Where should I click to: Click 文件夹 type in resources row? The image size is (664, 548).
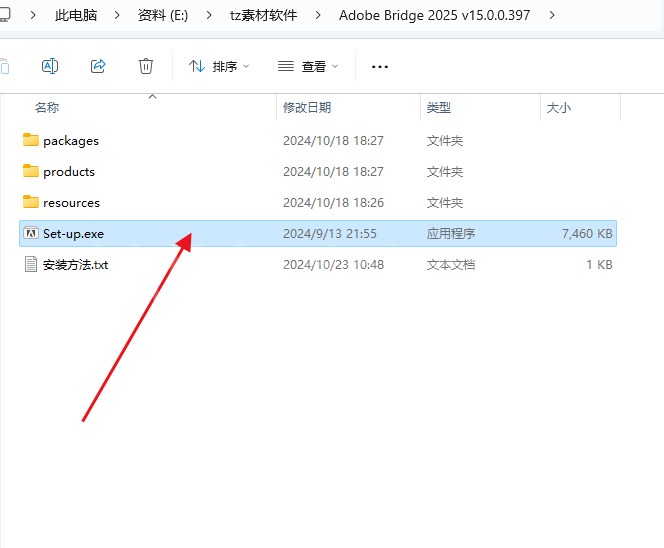[445, 203]
